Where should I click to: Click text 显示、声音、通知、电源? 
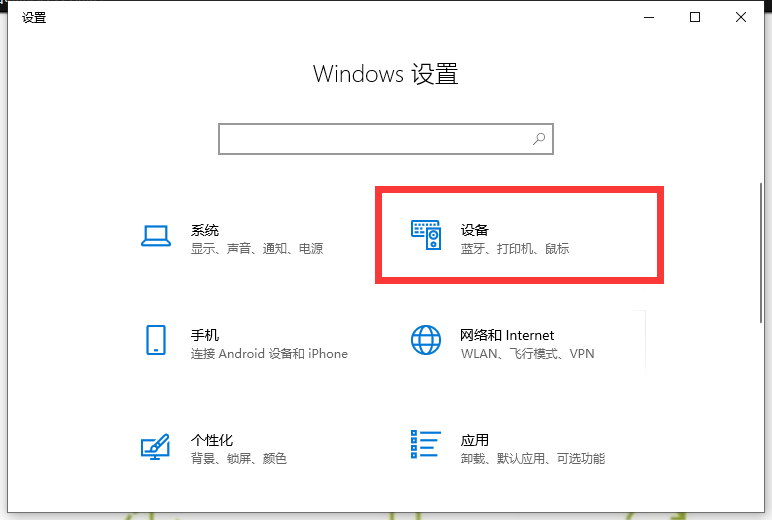click(x=257, y=249)
